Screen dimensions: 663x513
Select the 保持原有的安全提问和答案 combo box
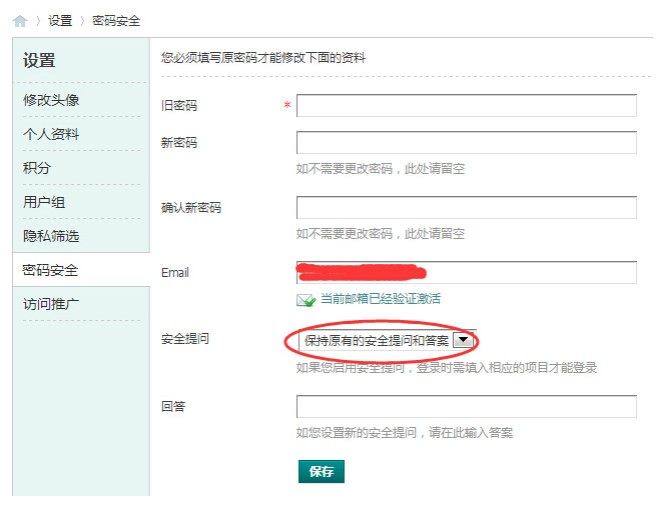click(x=387, y=340)
